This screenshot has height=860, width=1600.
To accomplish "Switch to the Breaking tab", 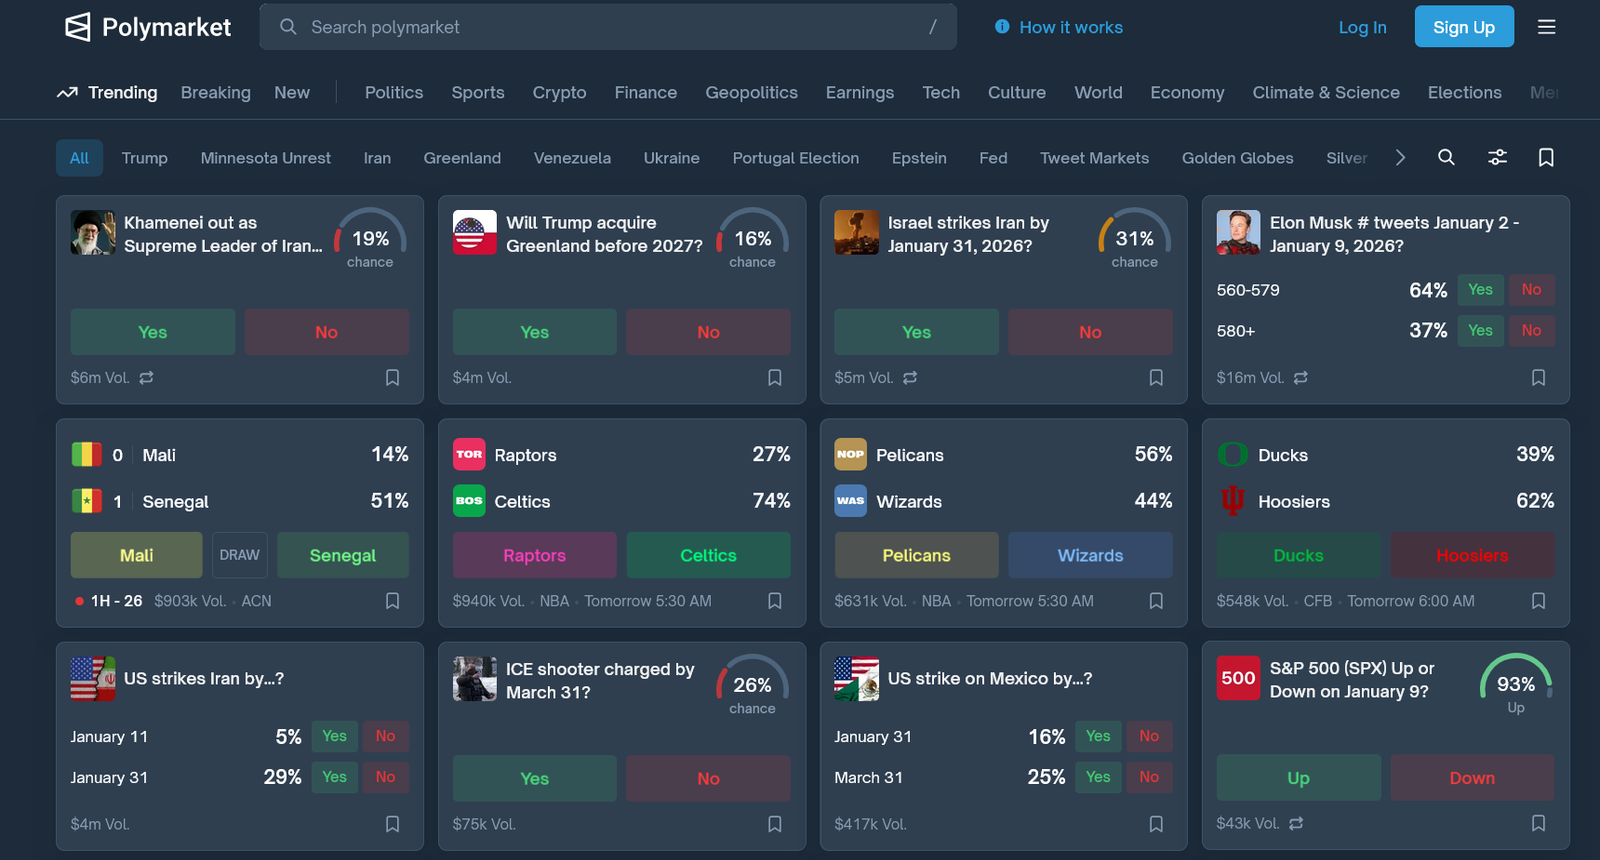I will (x=216, y=92).
